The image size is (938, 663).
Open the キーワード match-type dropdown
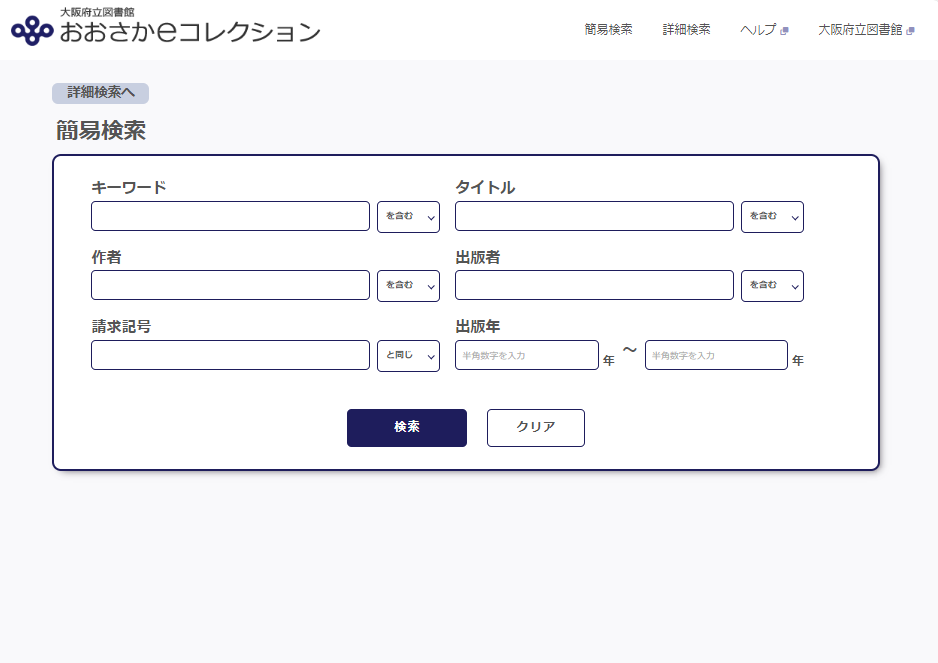coord(409,217)
